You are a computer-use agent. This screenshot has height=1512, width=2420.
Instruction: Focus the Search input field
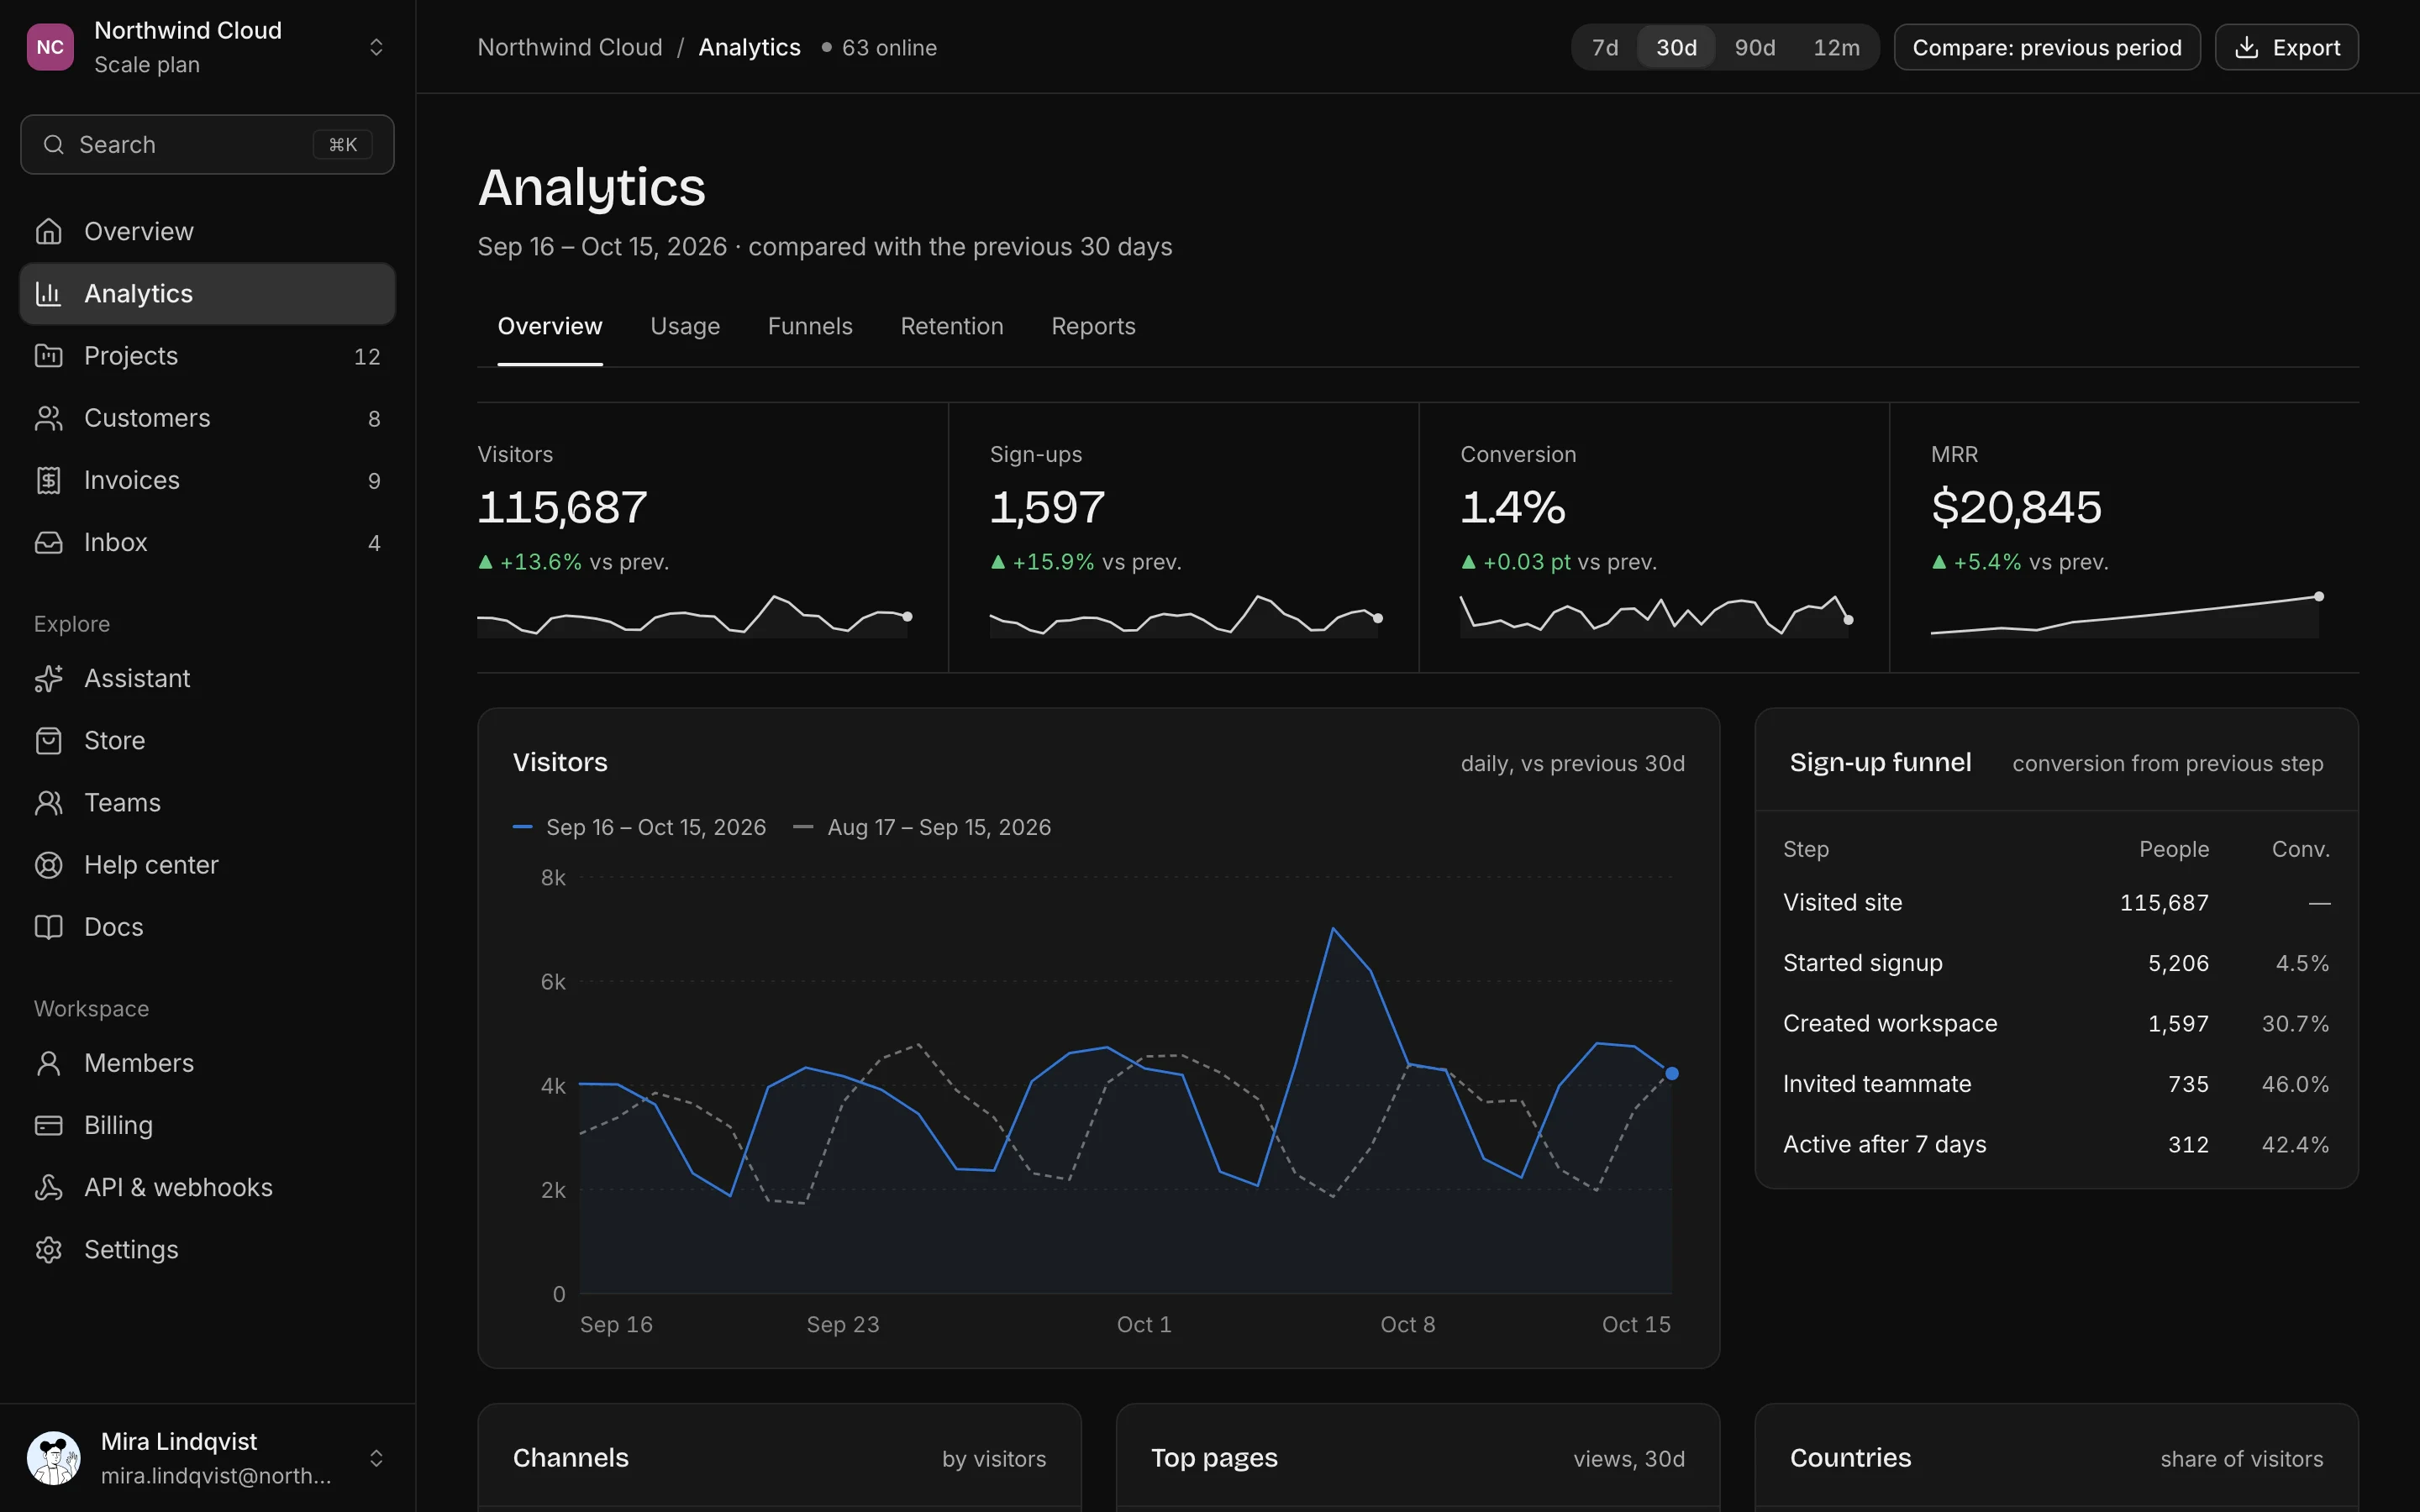pyautogui.click(x=207, y=144)
